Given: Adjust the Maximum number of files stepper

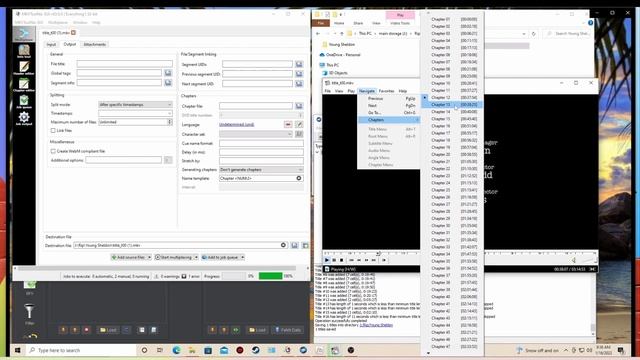Looking at the screenshot, I should [x=170, y=122].
